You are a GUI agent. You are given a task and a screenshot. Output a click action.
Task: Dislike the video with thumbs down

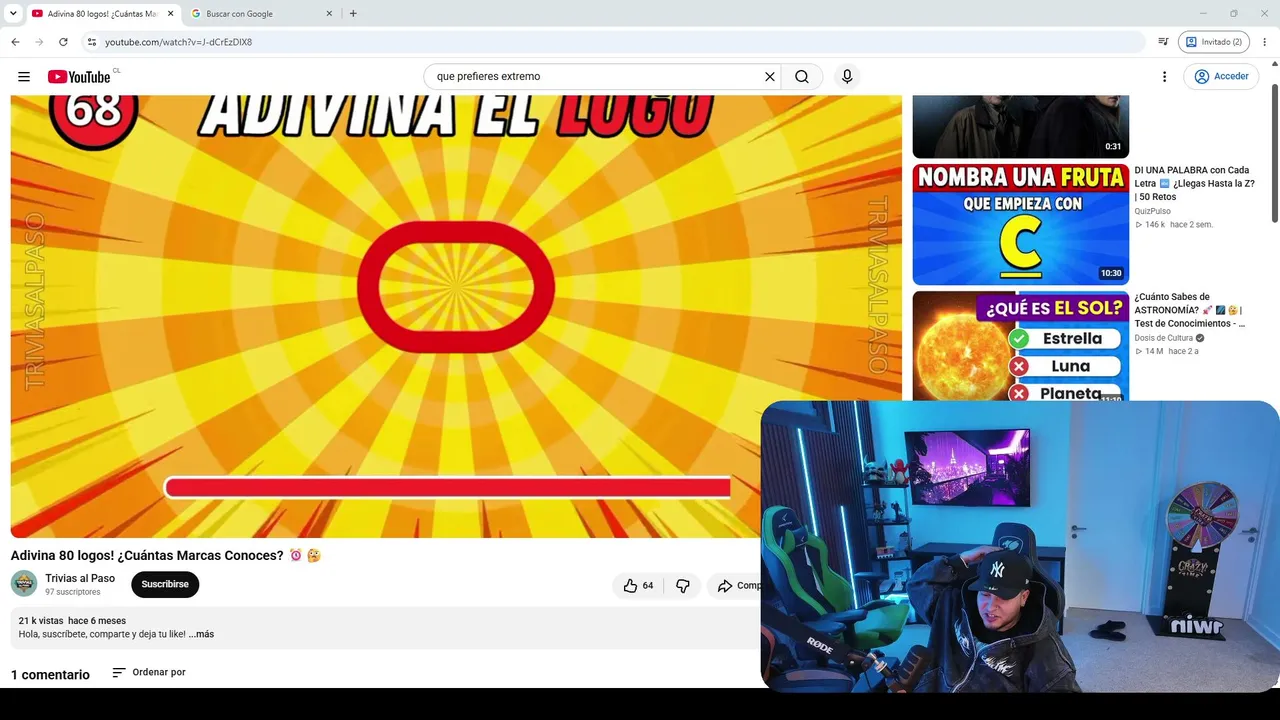click(x=683, y=585)
